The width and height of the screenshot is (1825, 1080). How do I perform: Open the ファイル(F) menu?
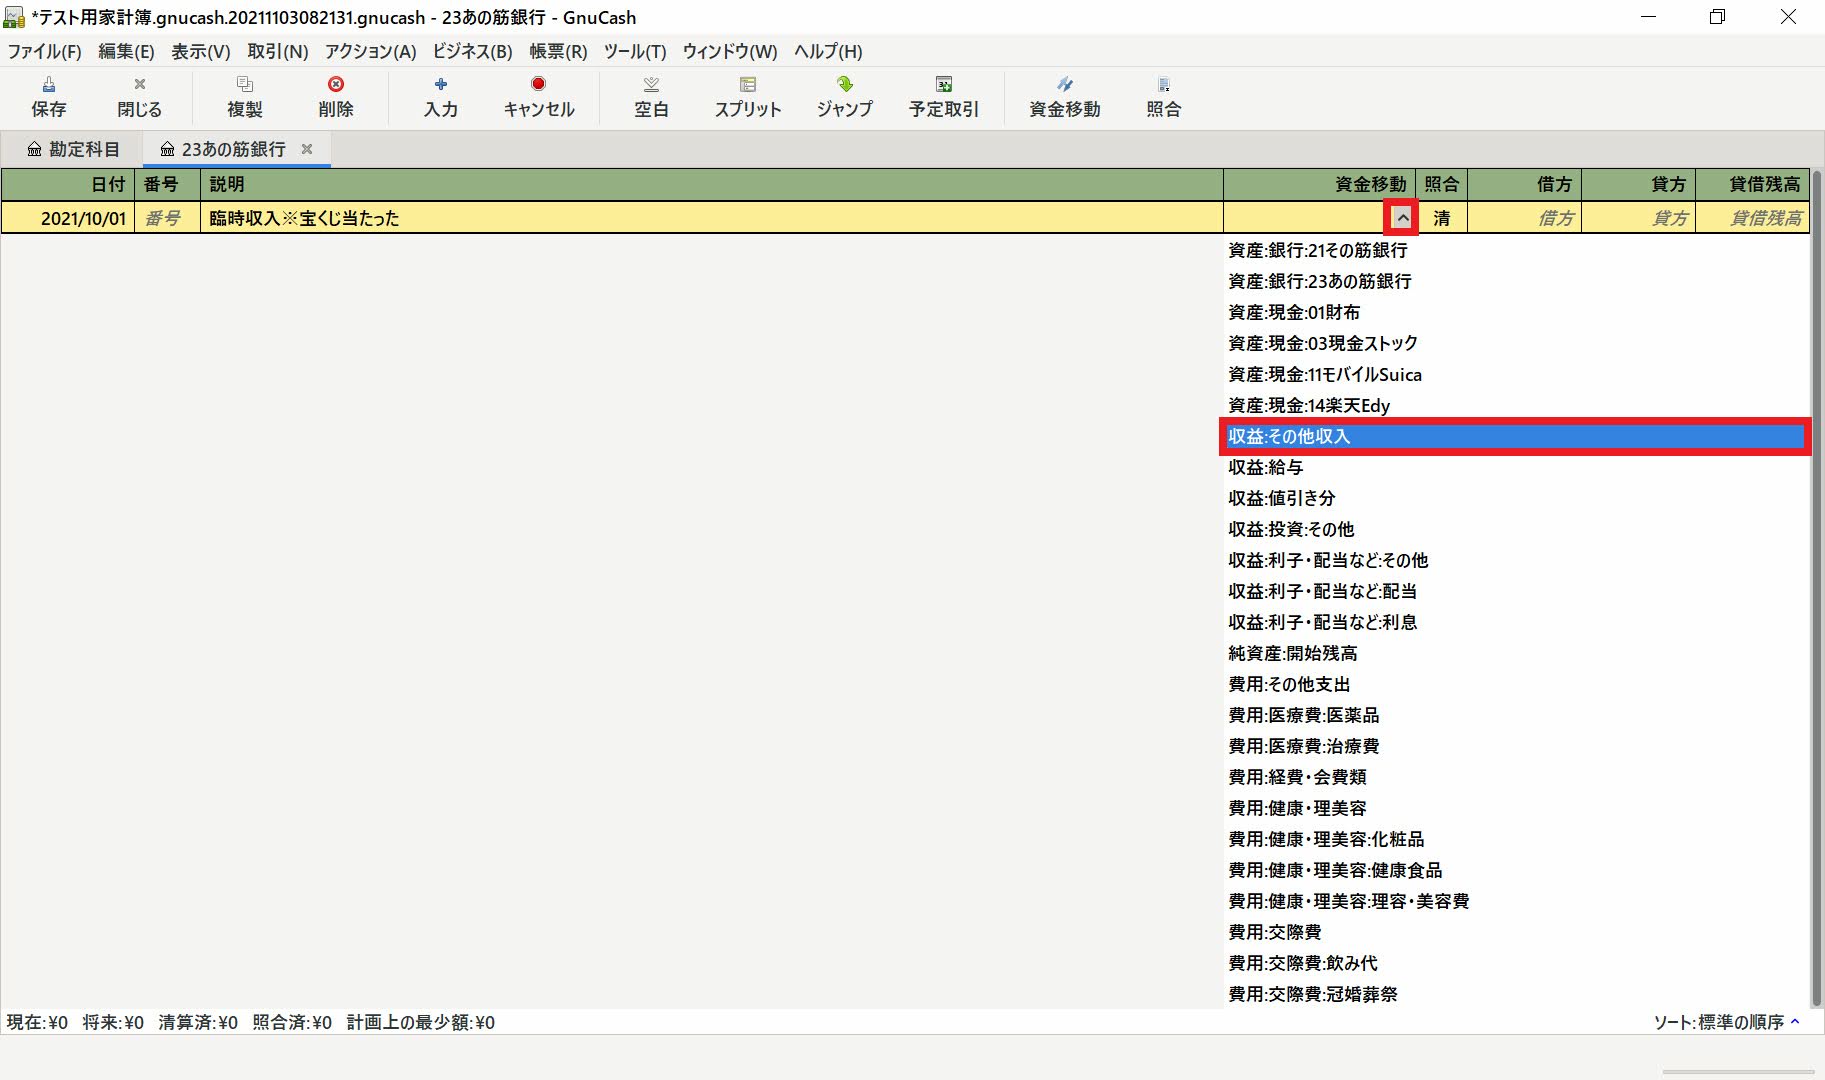coord(44,51)
